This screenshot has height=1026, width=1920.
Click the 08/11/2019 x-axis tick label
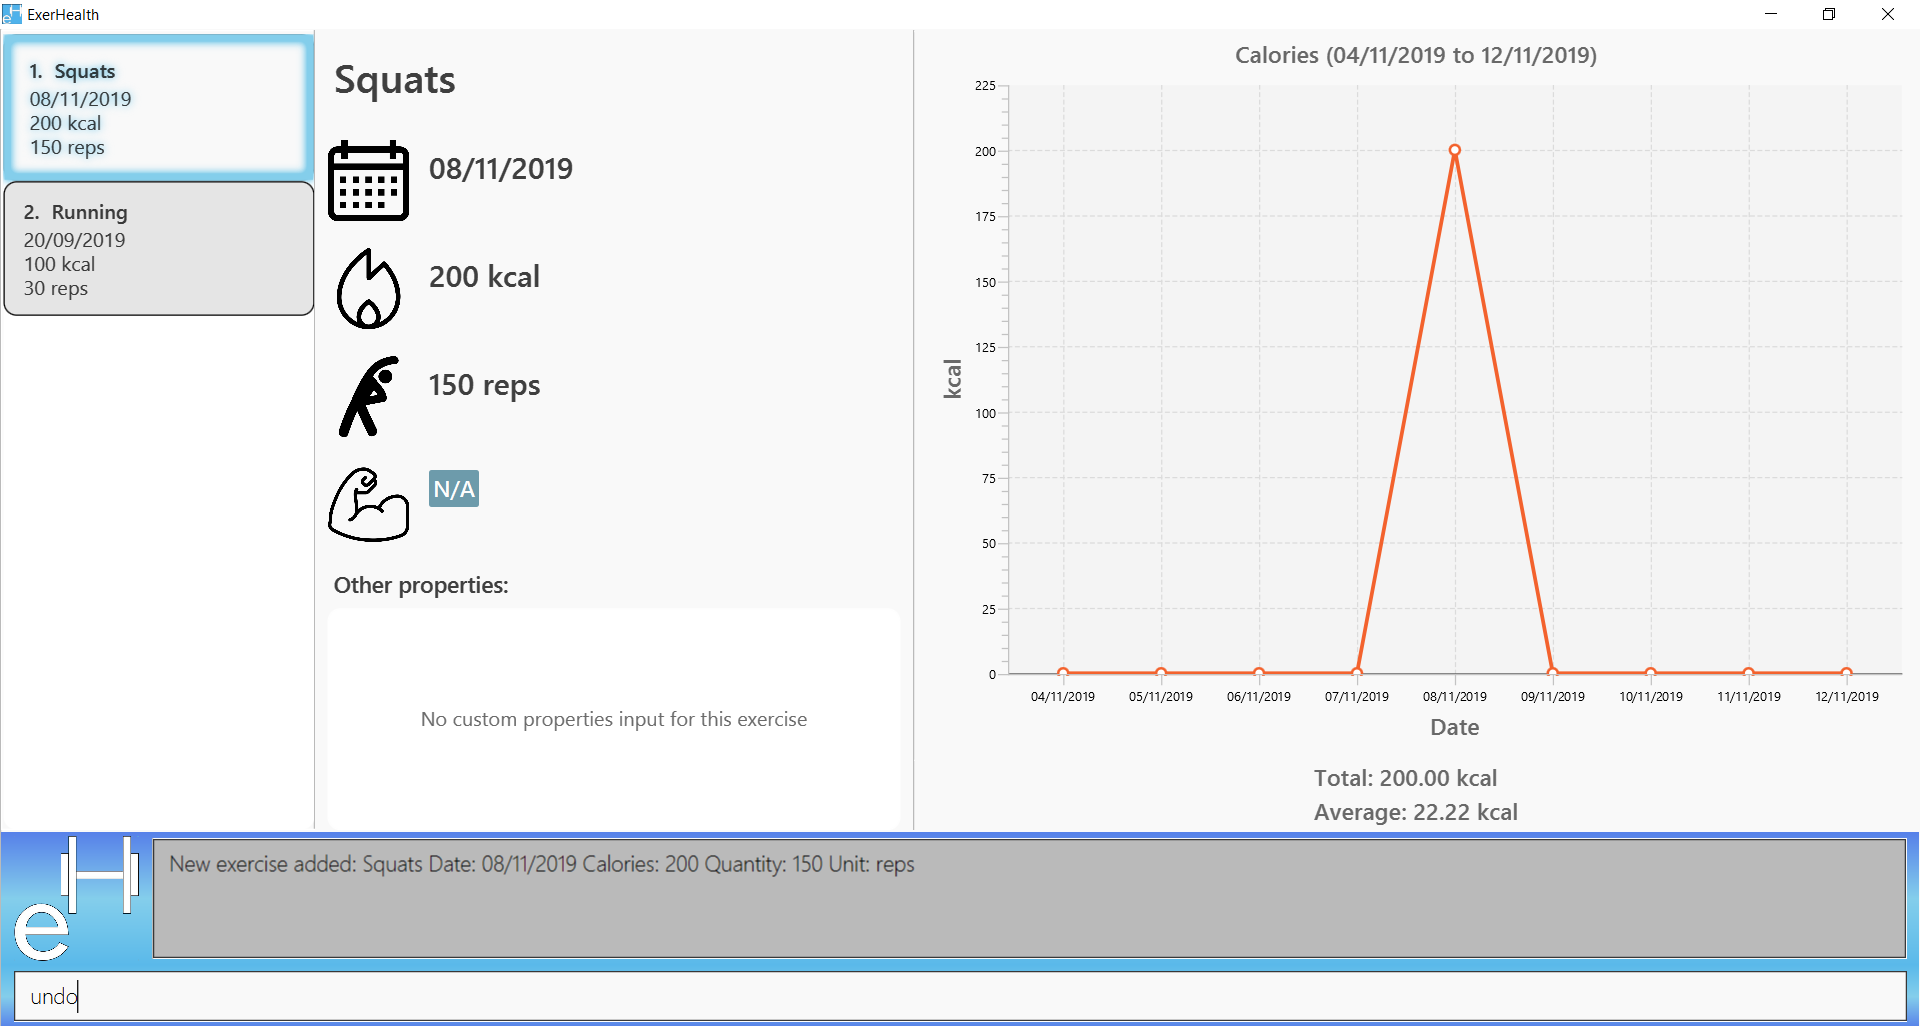1455,697
